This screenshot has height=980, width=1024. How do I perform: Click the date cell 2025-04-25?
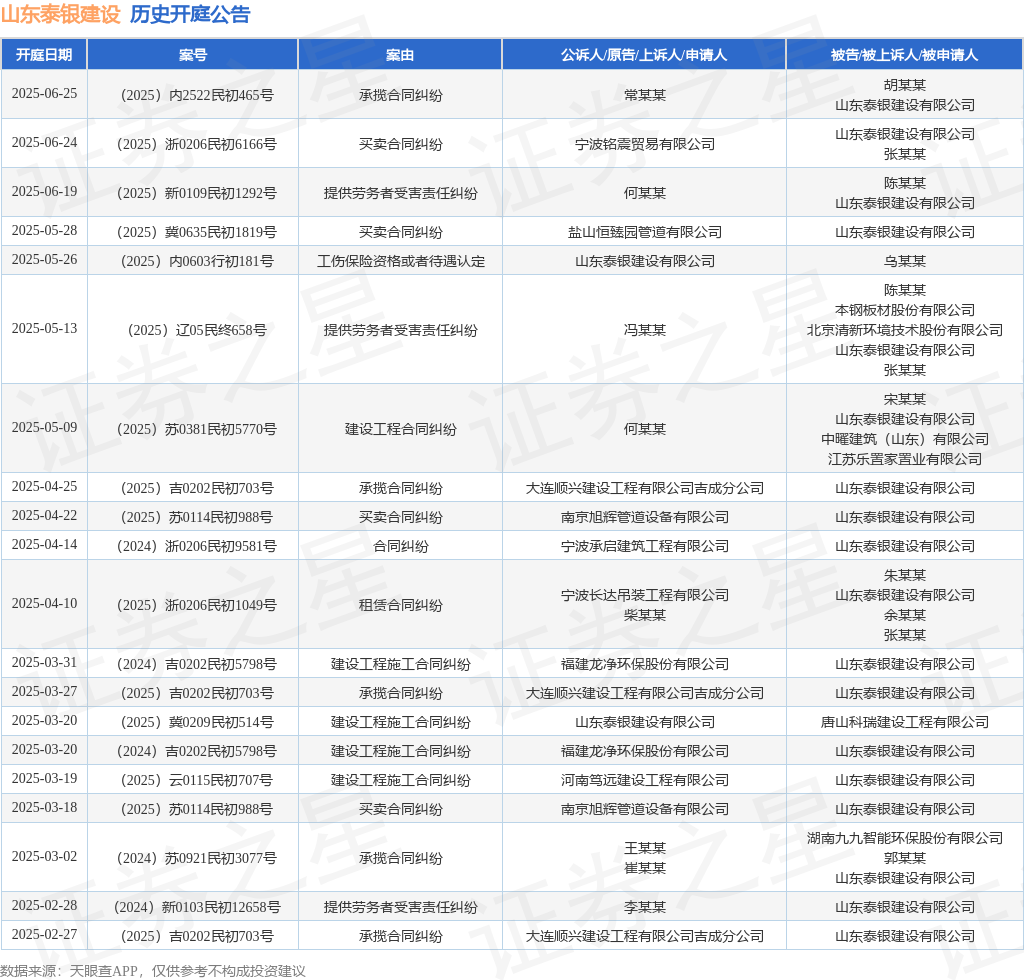pyautogui.click(x=44, y=486)
